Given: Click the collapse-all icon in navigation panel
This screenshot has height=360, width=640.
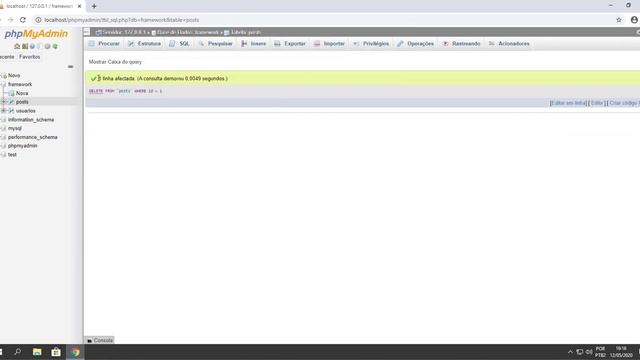Looking at the screenshot, I should pos(70,67).
